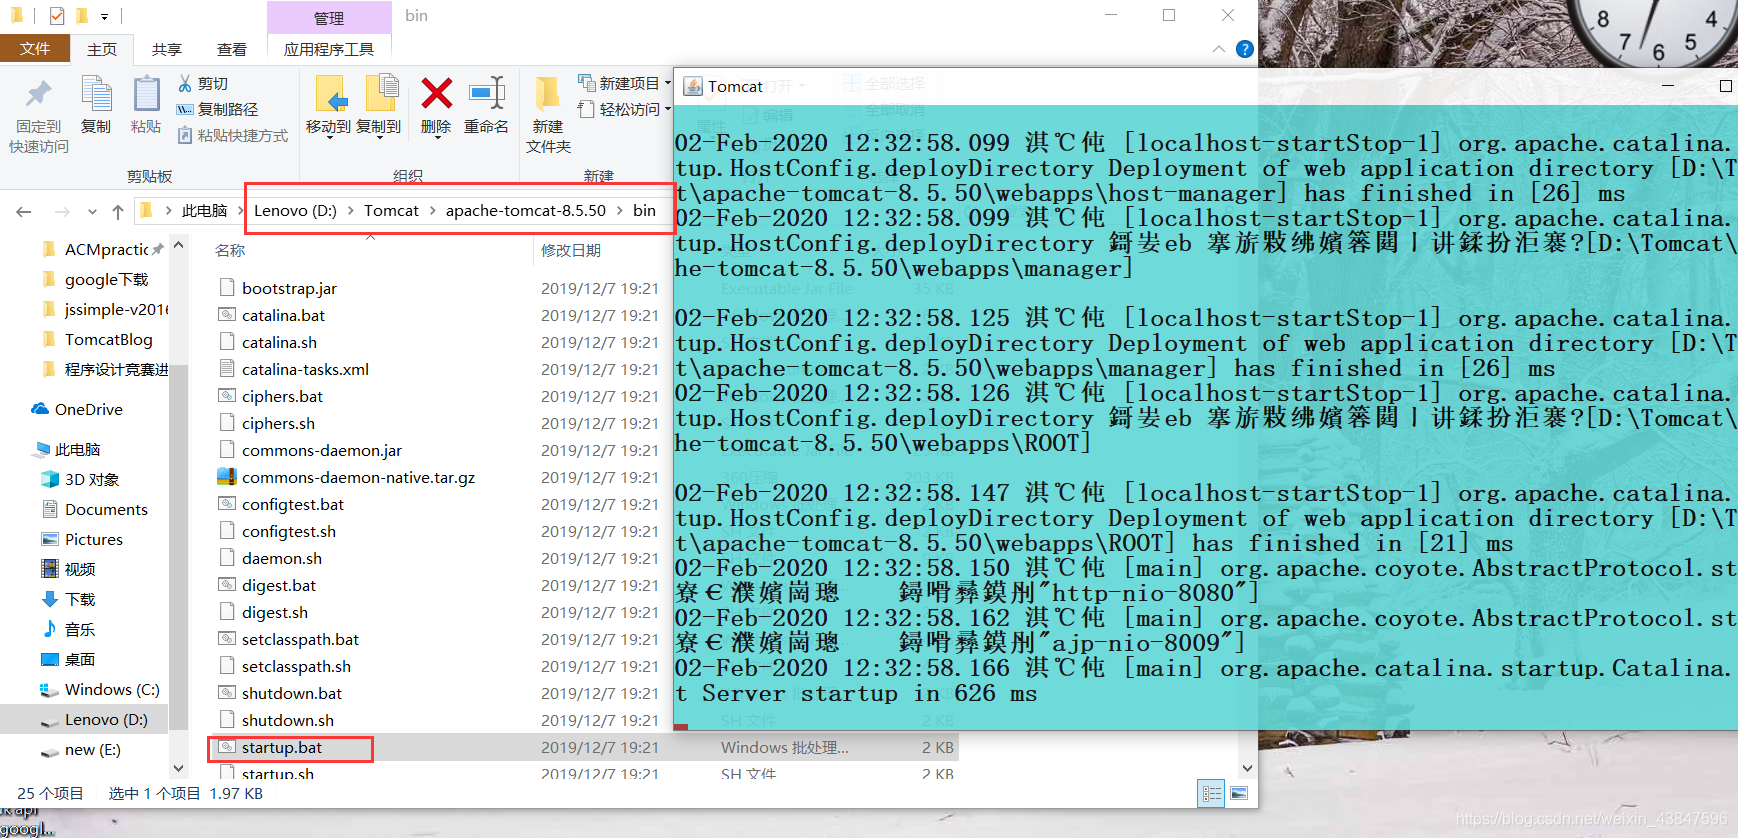Click navigation pane scrollbar down arrow

[x=178, y=768]
